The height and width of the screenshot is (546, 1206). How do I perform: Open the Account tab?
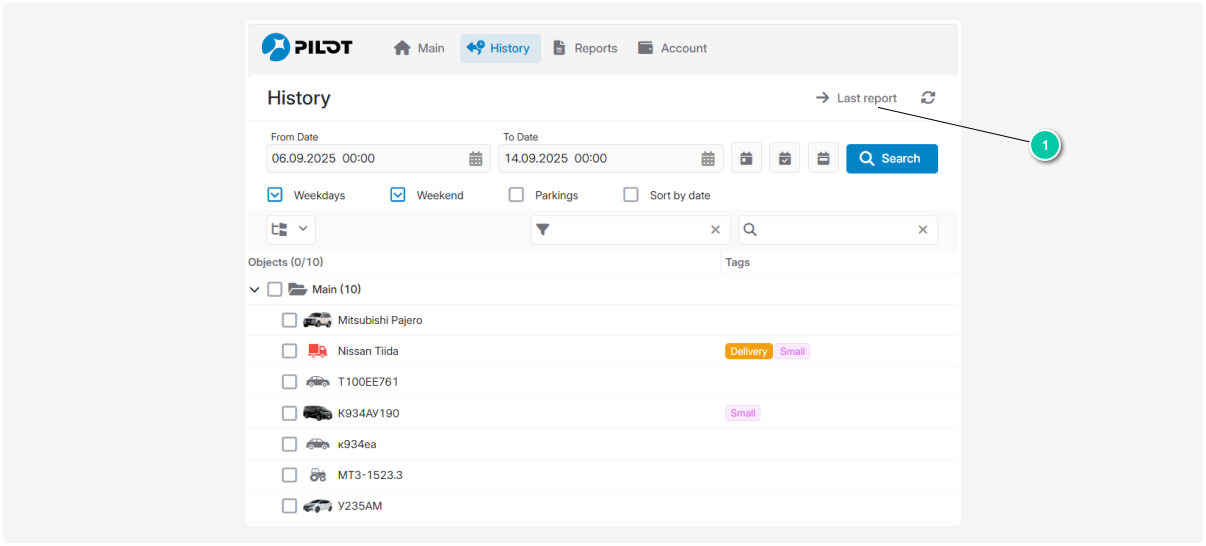point(672,48)
